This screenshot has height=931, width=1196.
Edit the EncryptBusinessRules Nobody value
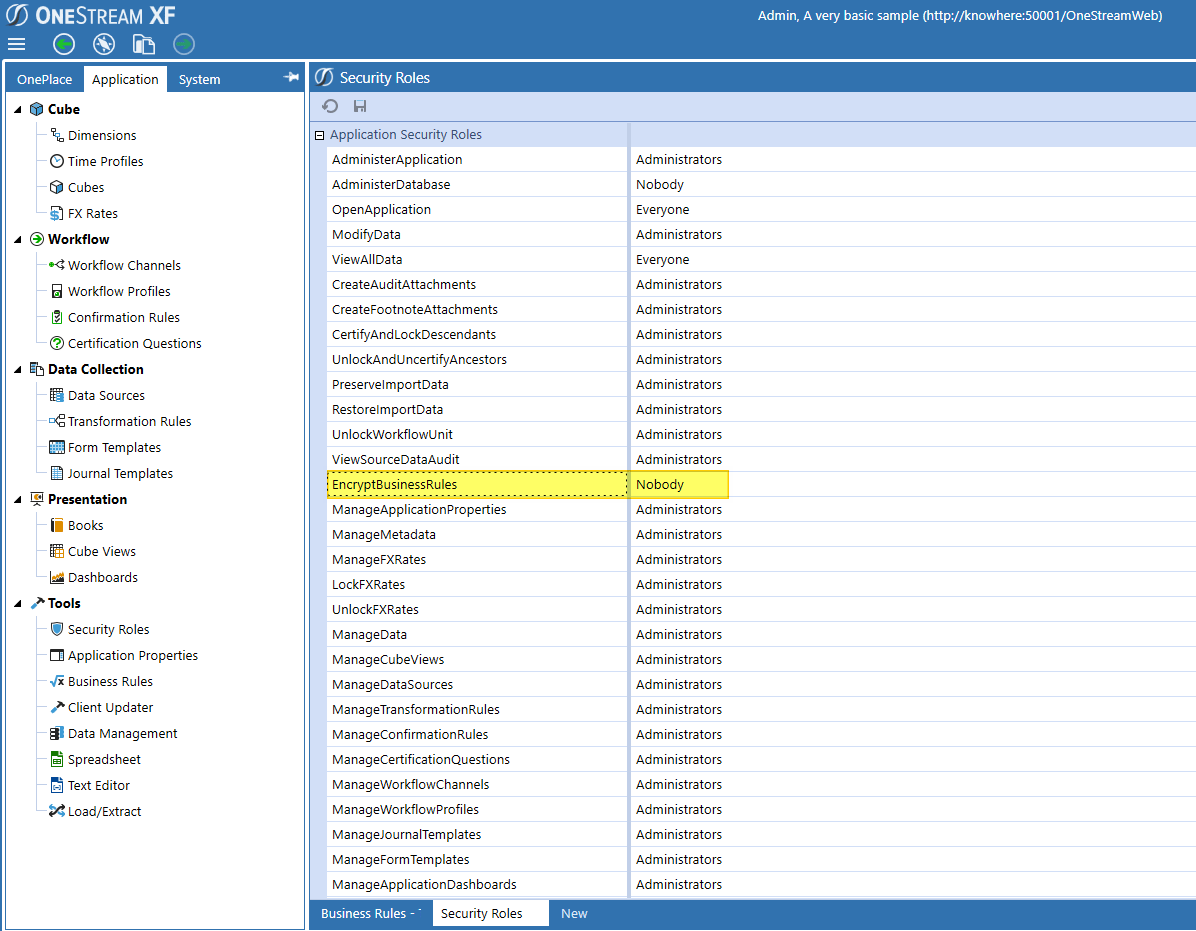click(x=680, y=484)
